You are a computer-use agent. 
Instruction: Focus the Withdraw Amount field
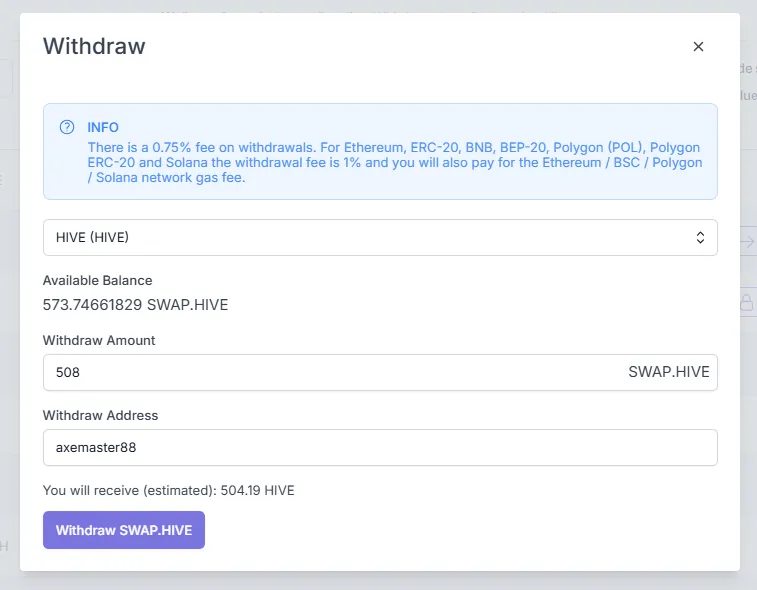(380, 372)
